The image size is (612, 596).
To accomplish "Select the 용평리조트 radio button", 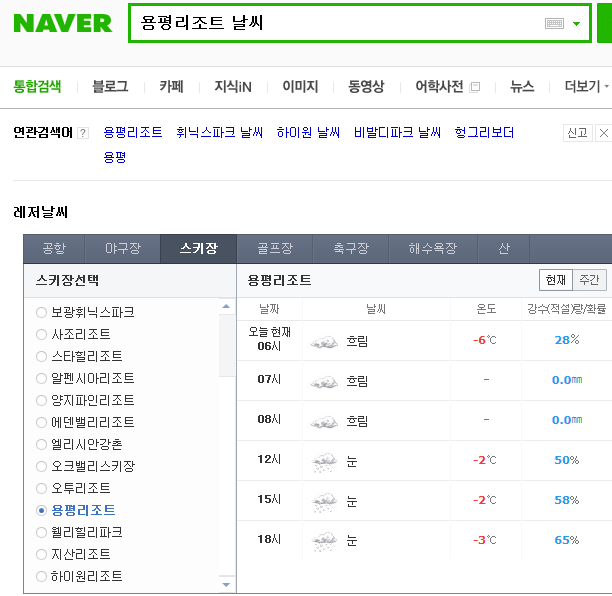I will tap(41, 511).
